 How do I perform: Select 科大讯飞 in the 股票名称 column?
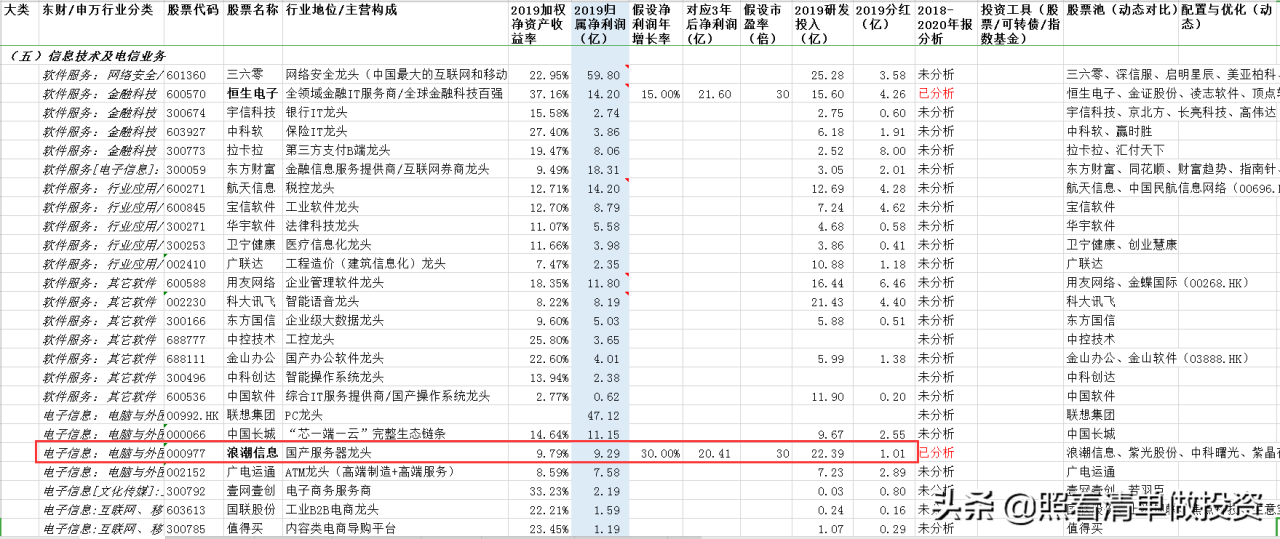coord(252,301)
